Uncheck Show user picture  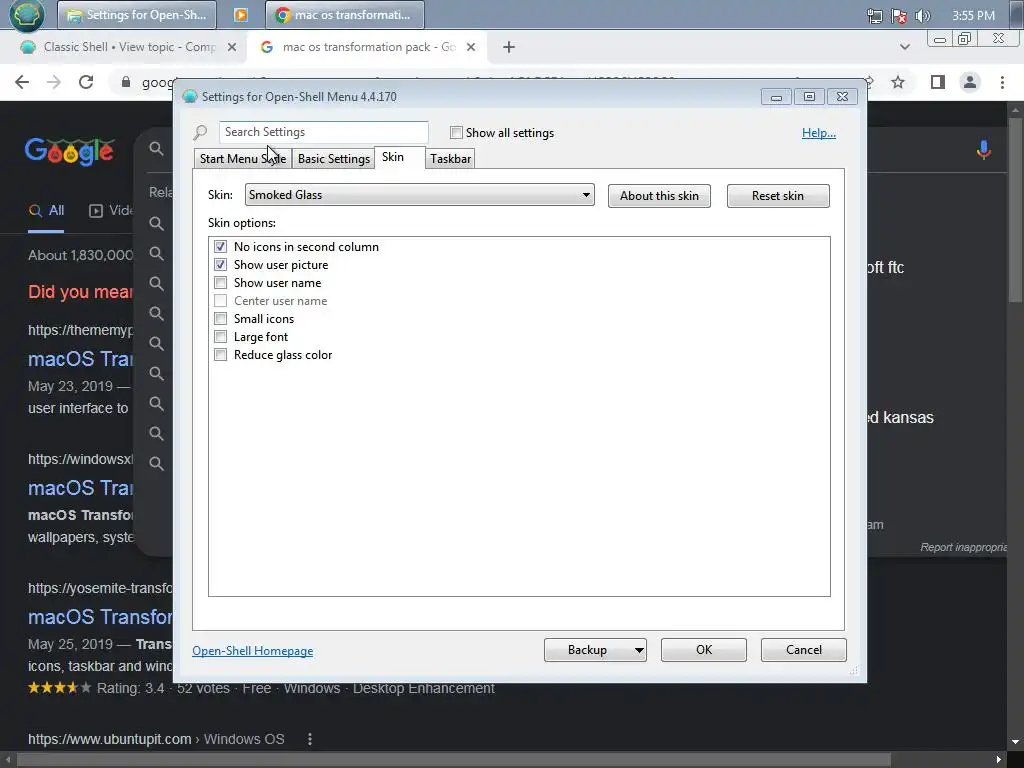(x=221, y=264)
